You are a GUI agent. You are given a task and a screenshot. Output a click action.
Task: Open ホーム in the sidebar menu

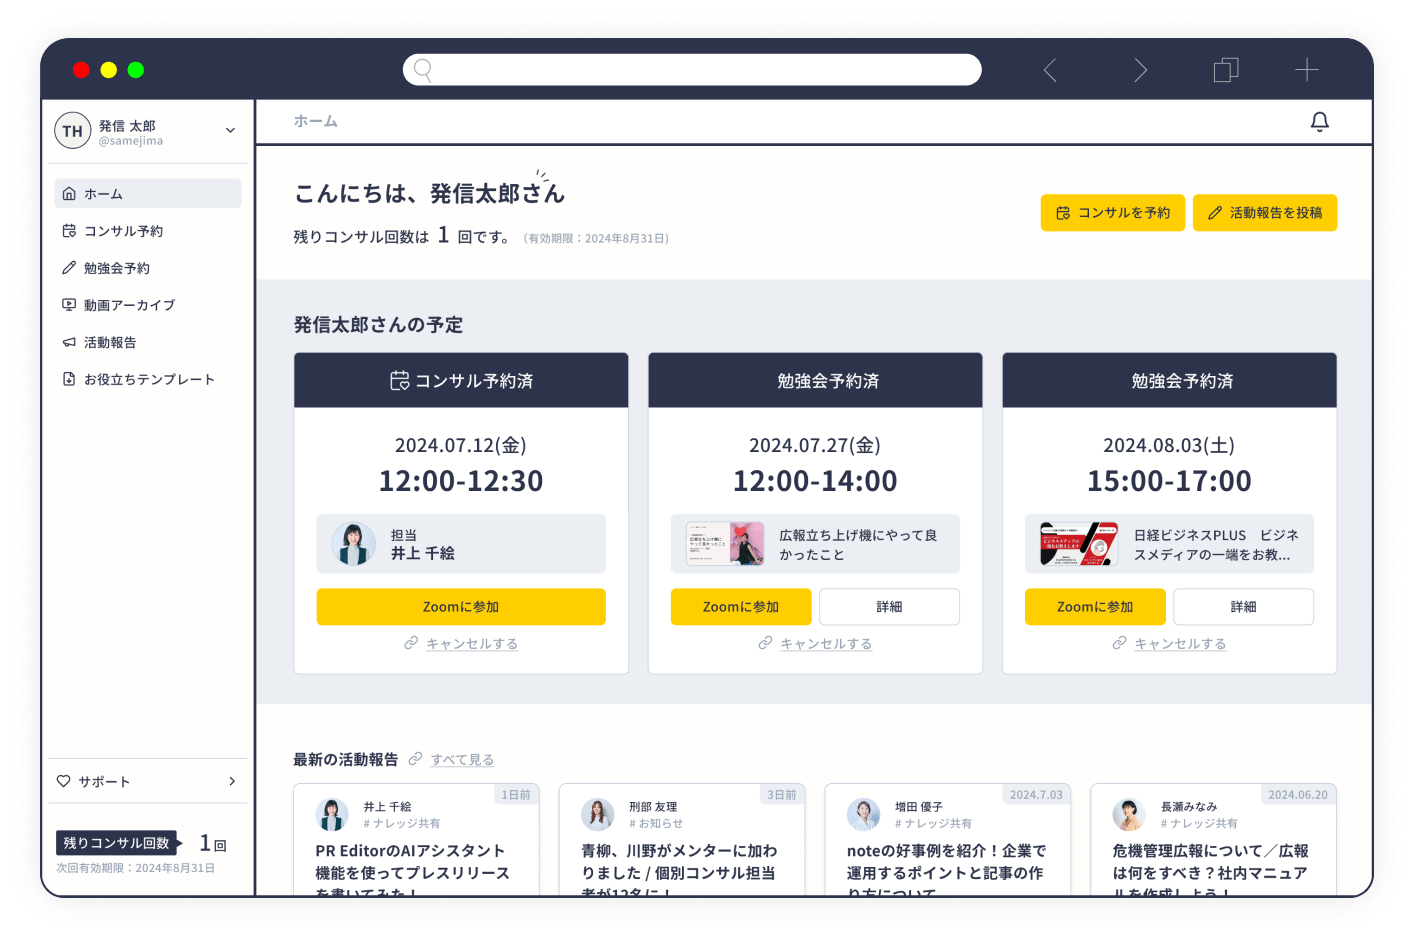point(148,194)
